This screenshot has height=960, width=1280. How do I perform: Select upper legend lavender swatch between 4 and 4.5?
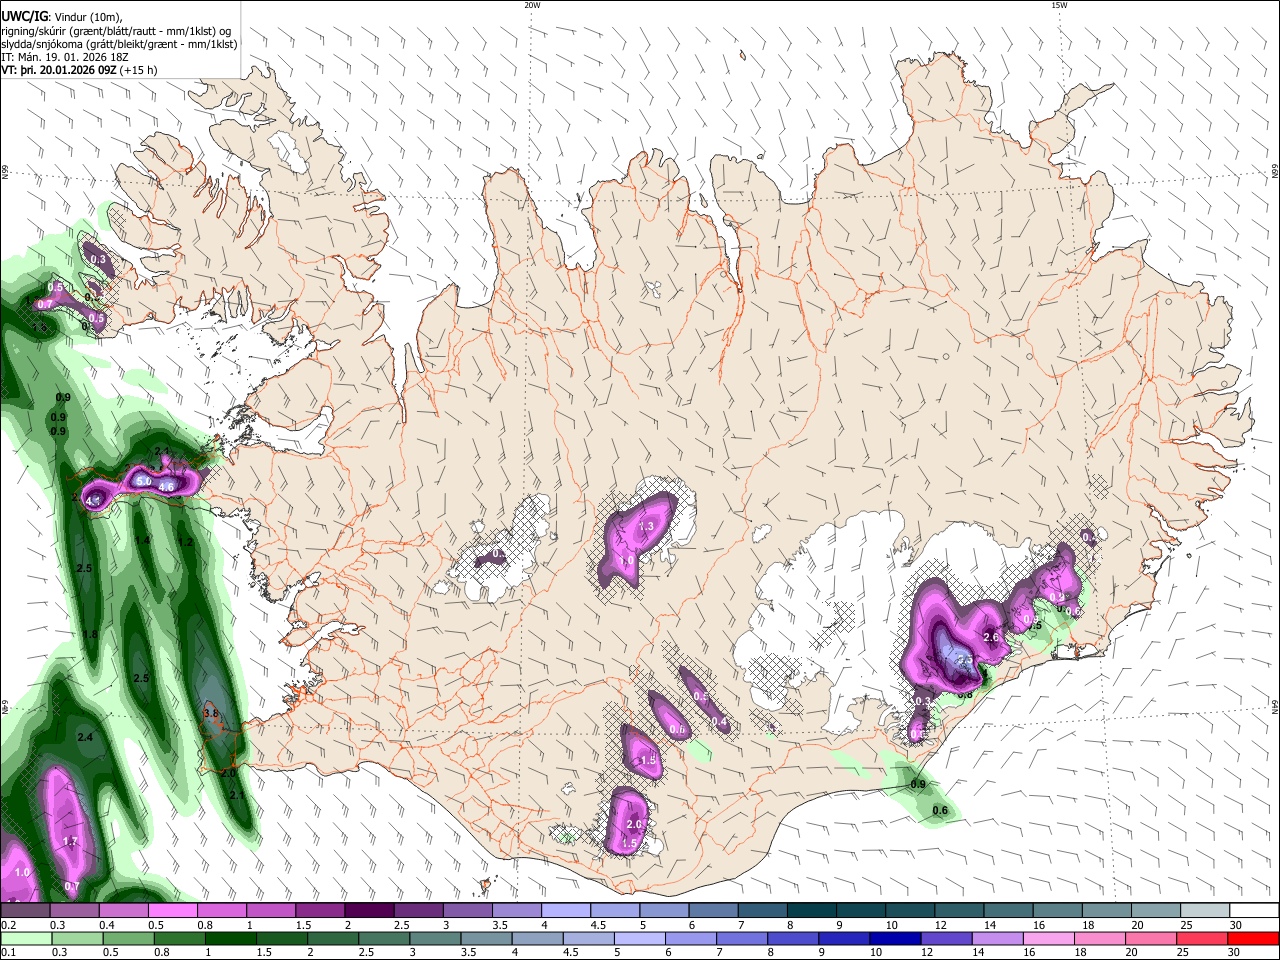pos(566,911)
